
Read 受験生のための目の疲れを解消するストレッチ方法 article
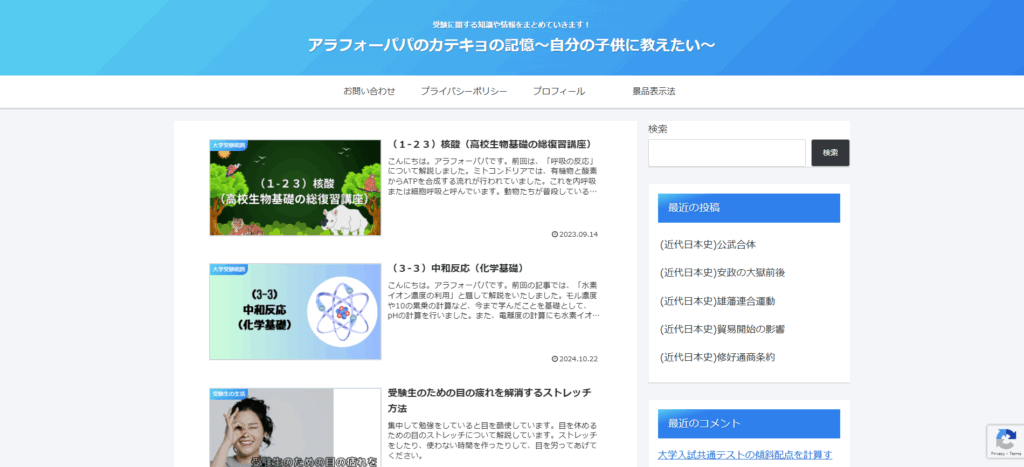tap(489, 400)
